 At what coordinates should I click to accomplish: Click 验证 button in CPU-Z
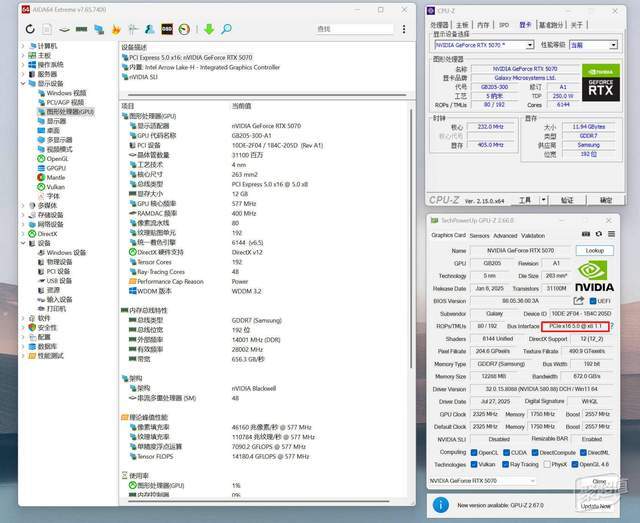pyautogui.click(x=567, y=200)
